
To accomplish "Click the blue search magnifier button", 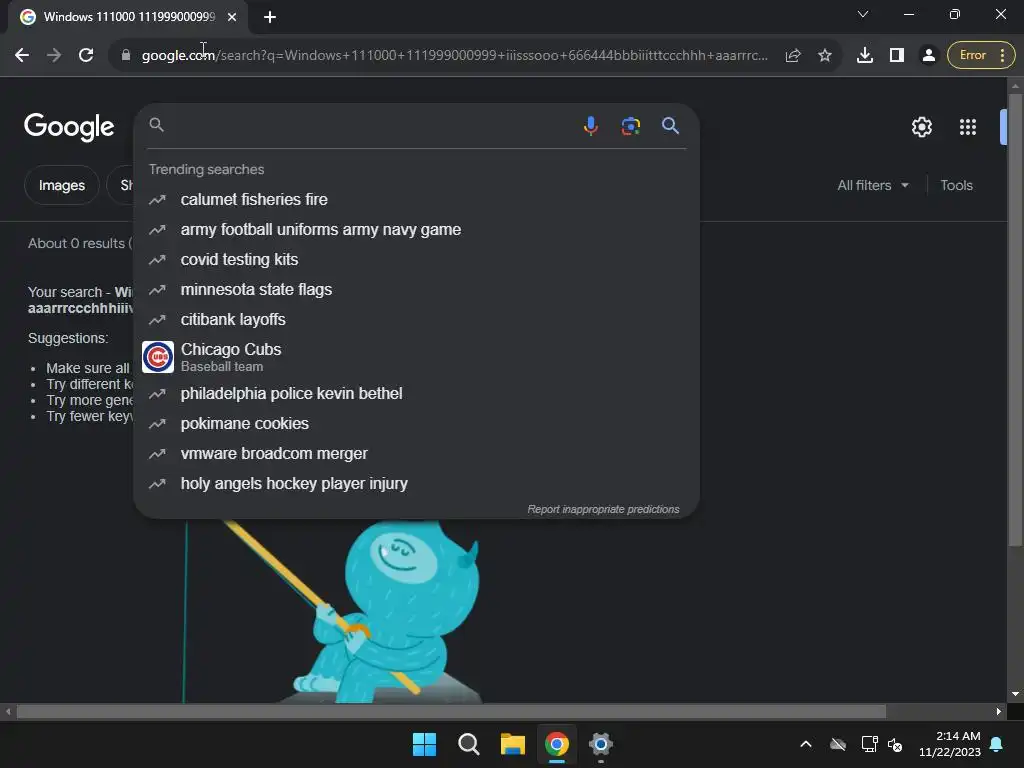I will pyautogui.click(x=670, y=125).
